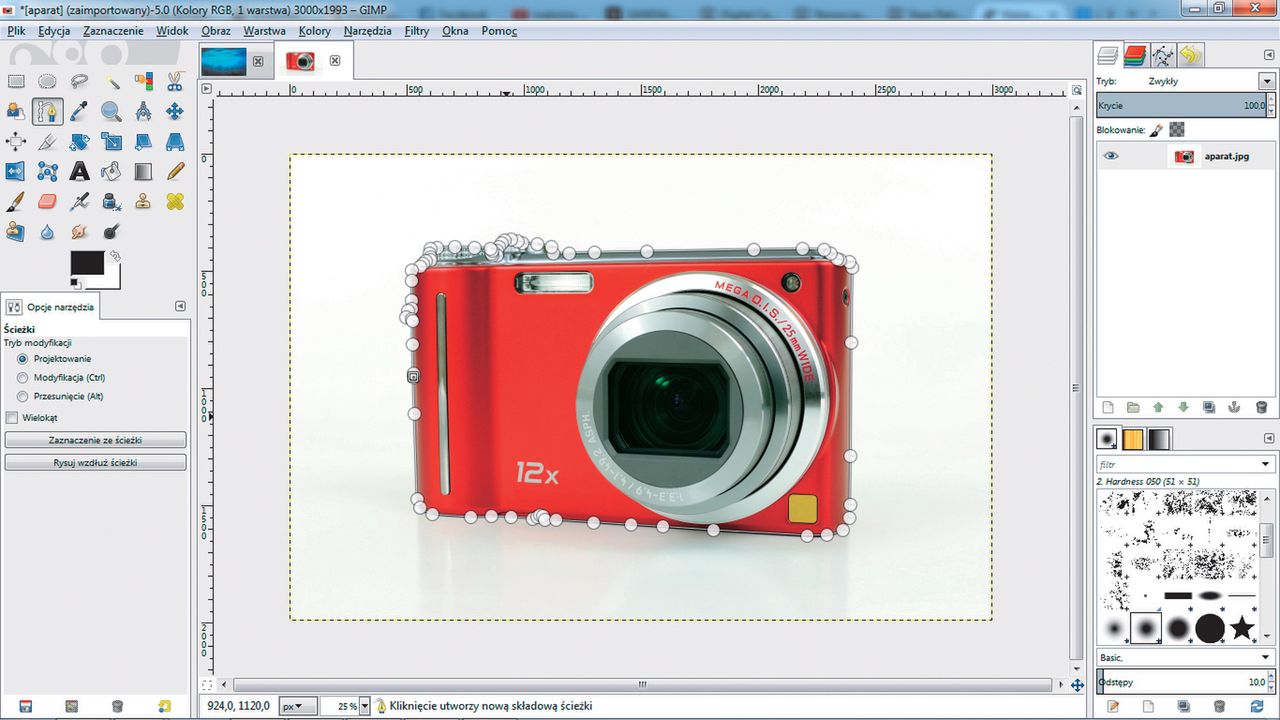
Task: Delete layer with trash icon in layers panel
Action: click(x=1261, y=408)
